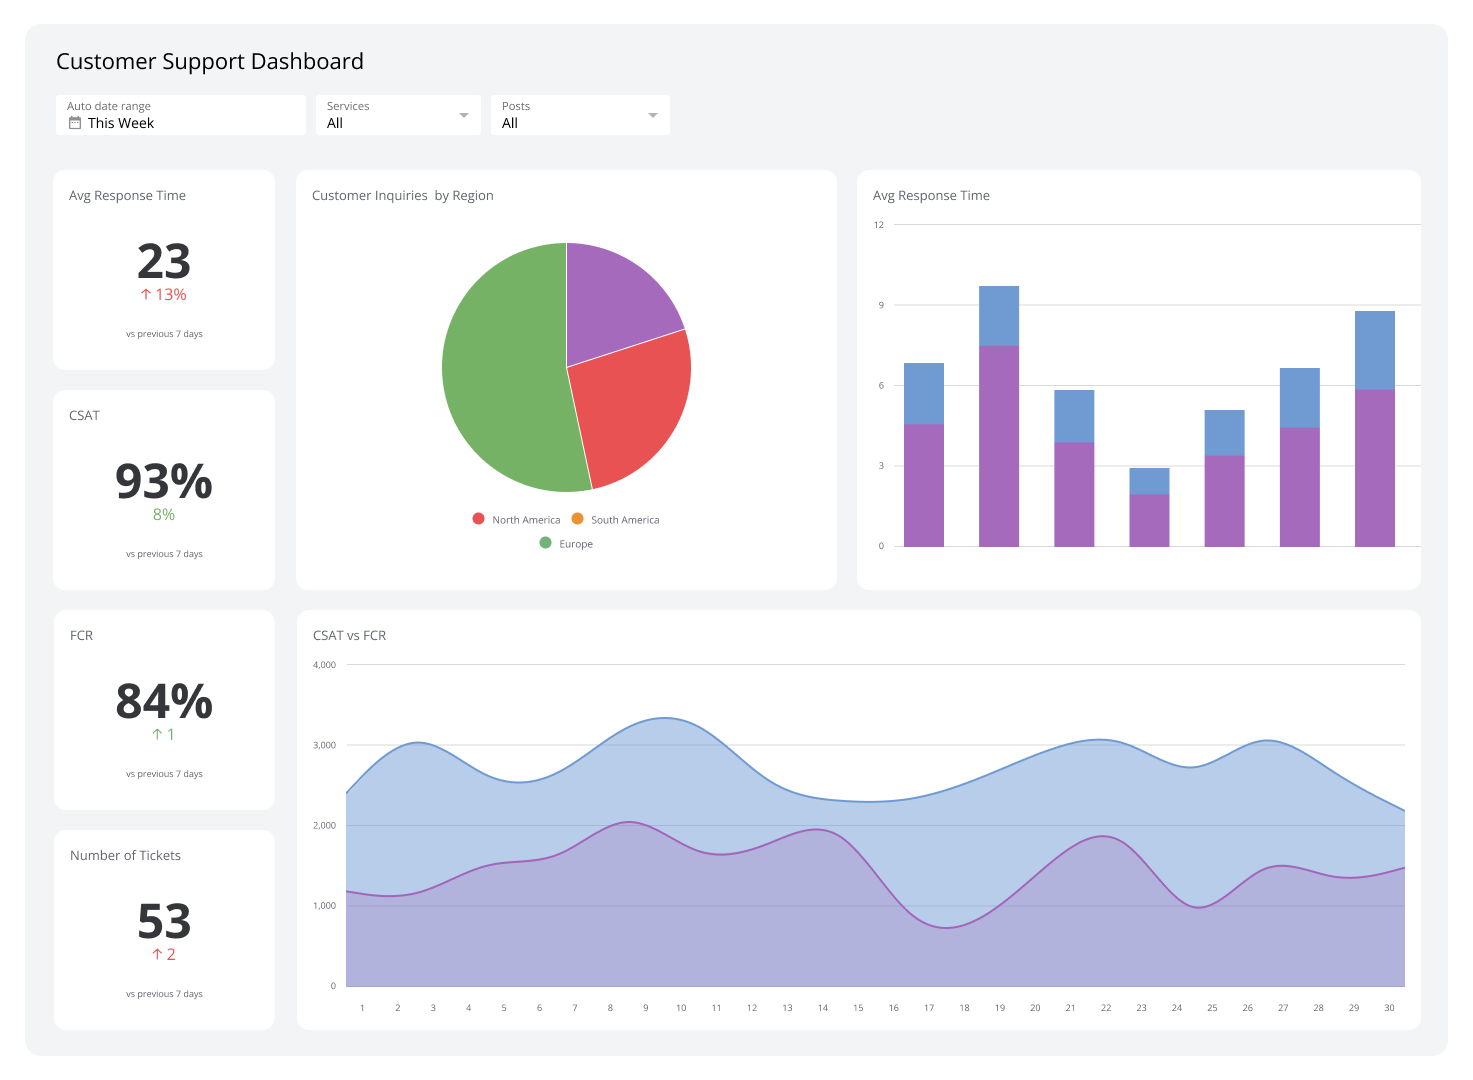Open the Services dropdown
This screenshot has width=1473, height=1080.
464,114
